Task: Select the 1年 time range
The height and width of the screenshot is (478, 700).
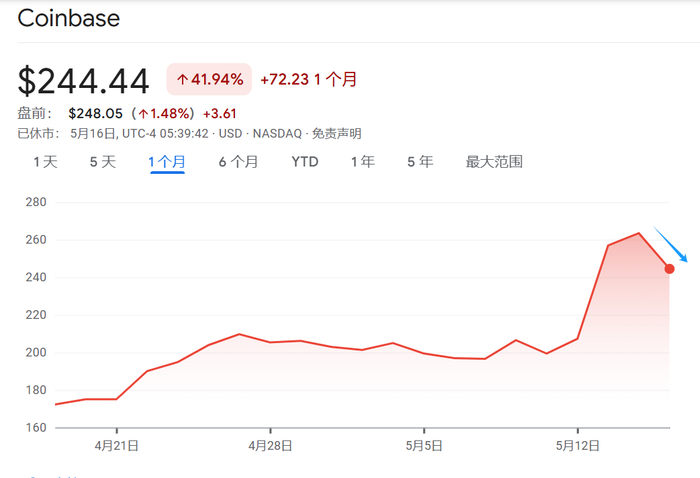Action: [363, 162]
